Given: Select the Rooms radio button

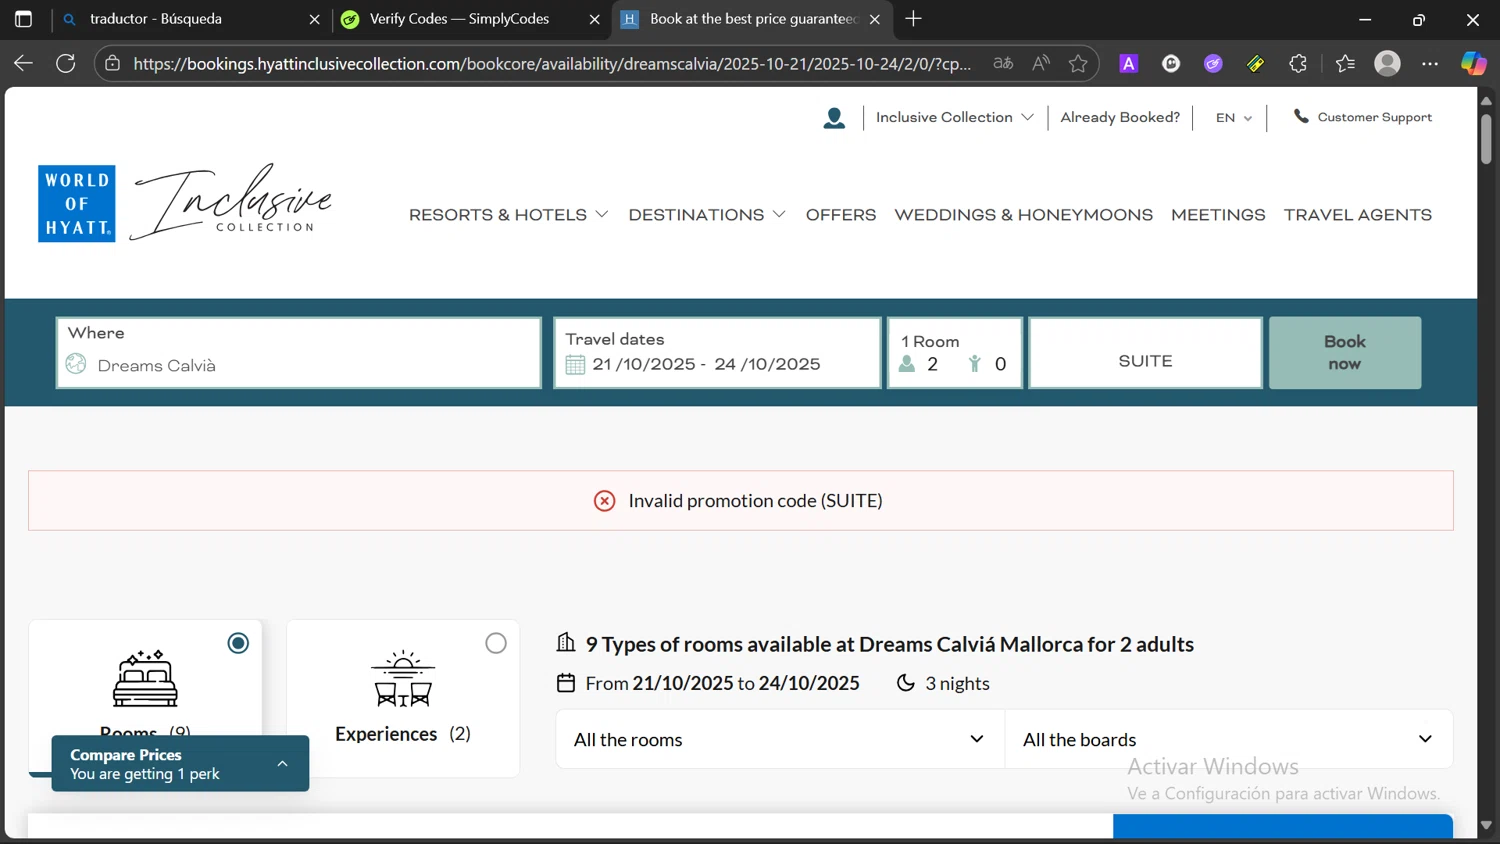Looking at the screenshot, I should point(238,643).
